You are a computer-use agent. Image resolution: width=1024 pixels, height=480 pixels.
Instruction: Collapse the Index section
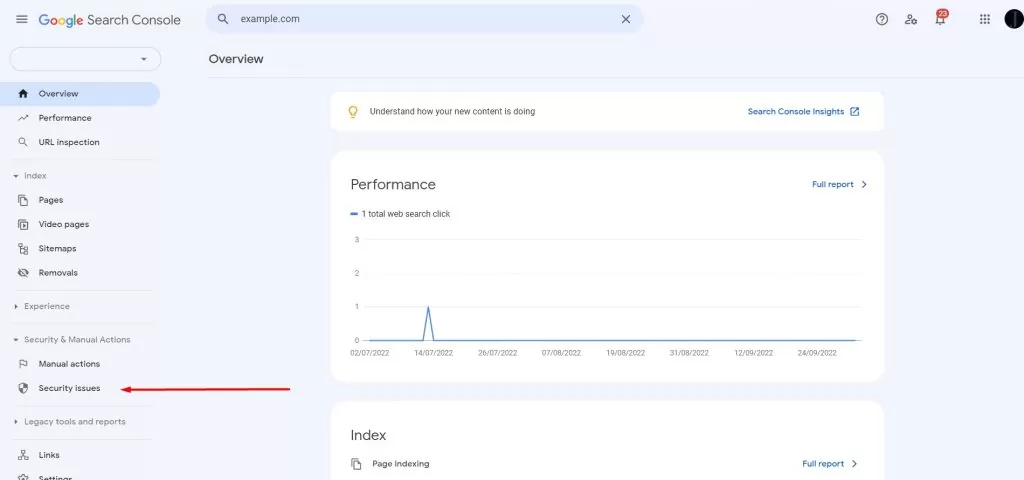click(x=30, y=176)
